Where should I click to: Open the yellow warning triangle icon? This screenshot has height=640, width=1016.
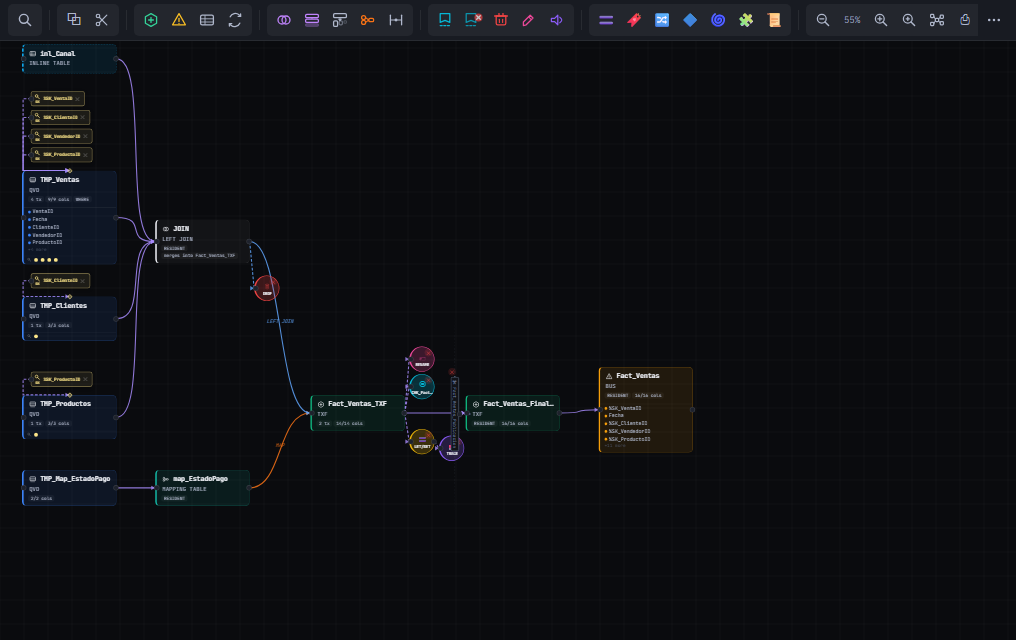tap(179, 20)
